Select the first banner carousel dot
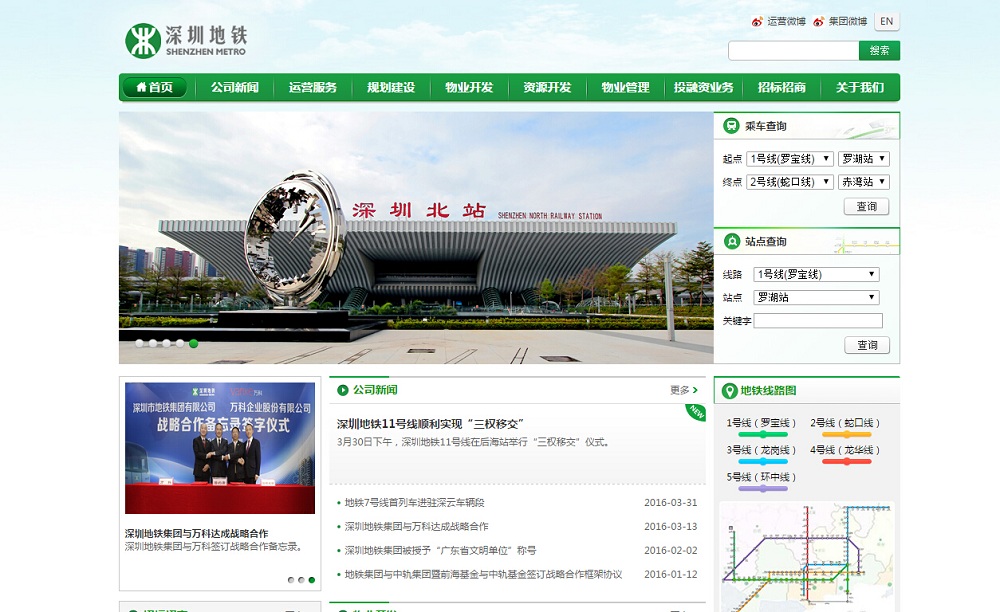1000x612 pixels. coord(140,344)
